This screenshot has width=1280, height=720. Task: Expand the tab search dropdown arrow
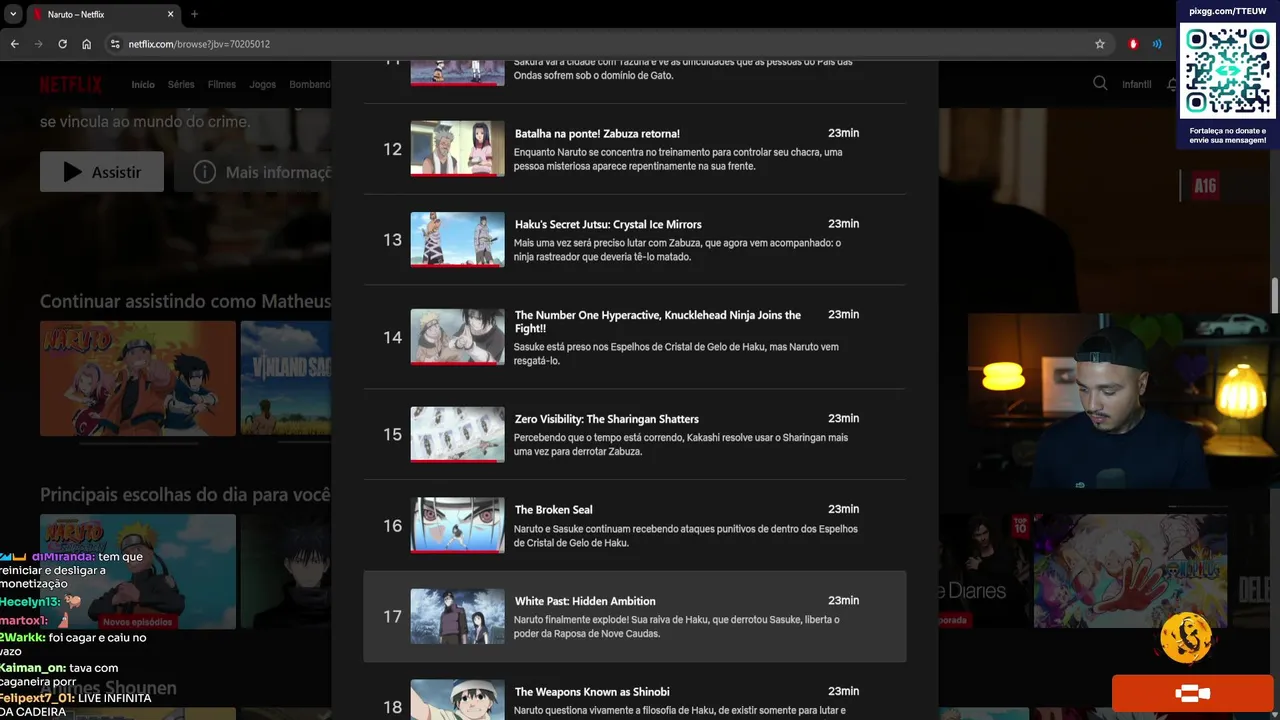pos(13,14)
